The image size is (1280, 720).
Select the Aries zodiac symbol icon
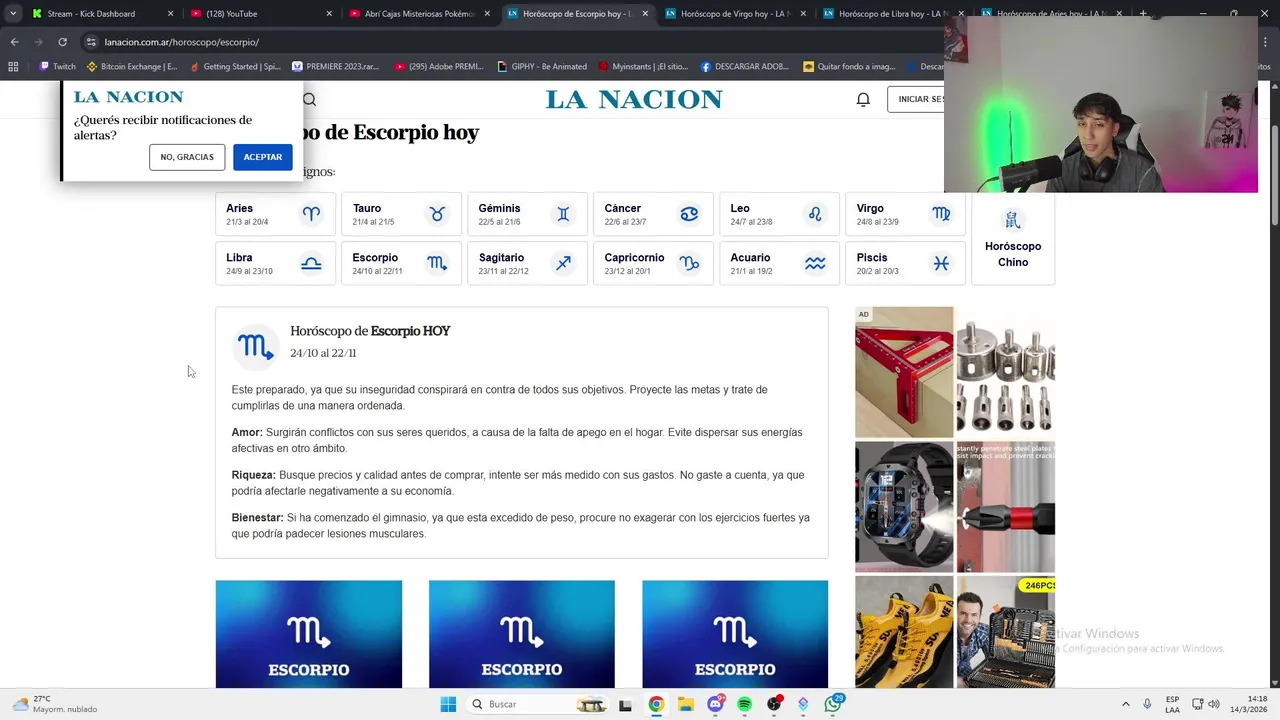[311, 214]
